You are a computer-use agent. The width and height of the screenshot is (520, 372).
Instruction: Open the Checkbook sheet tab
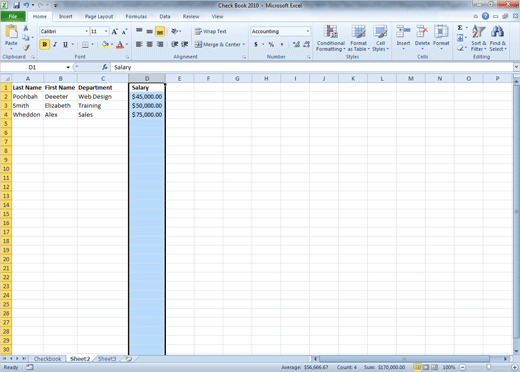pyautogui.click(x=47, y=359)
